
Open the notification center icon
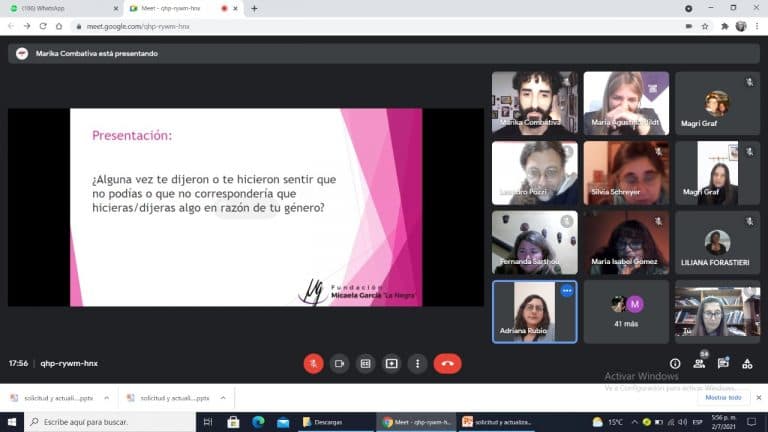tap(751, 422)
